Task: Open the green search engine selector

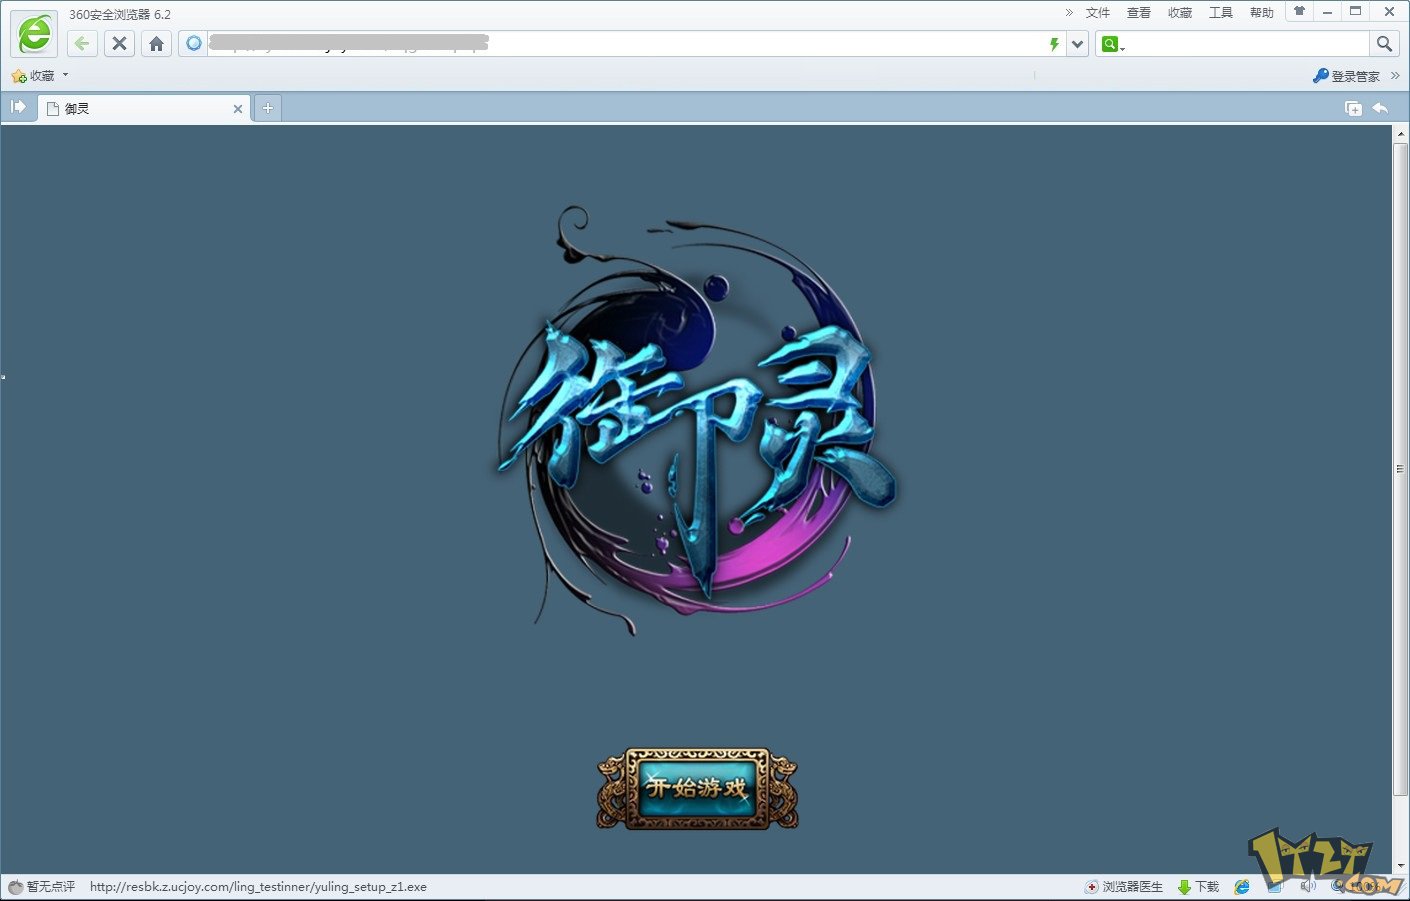Action: [x=1112, y=44]
